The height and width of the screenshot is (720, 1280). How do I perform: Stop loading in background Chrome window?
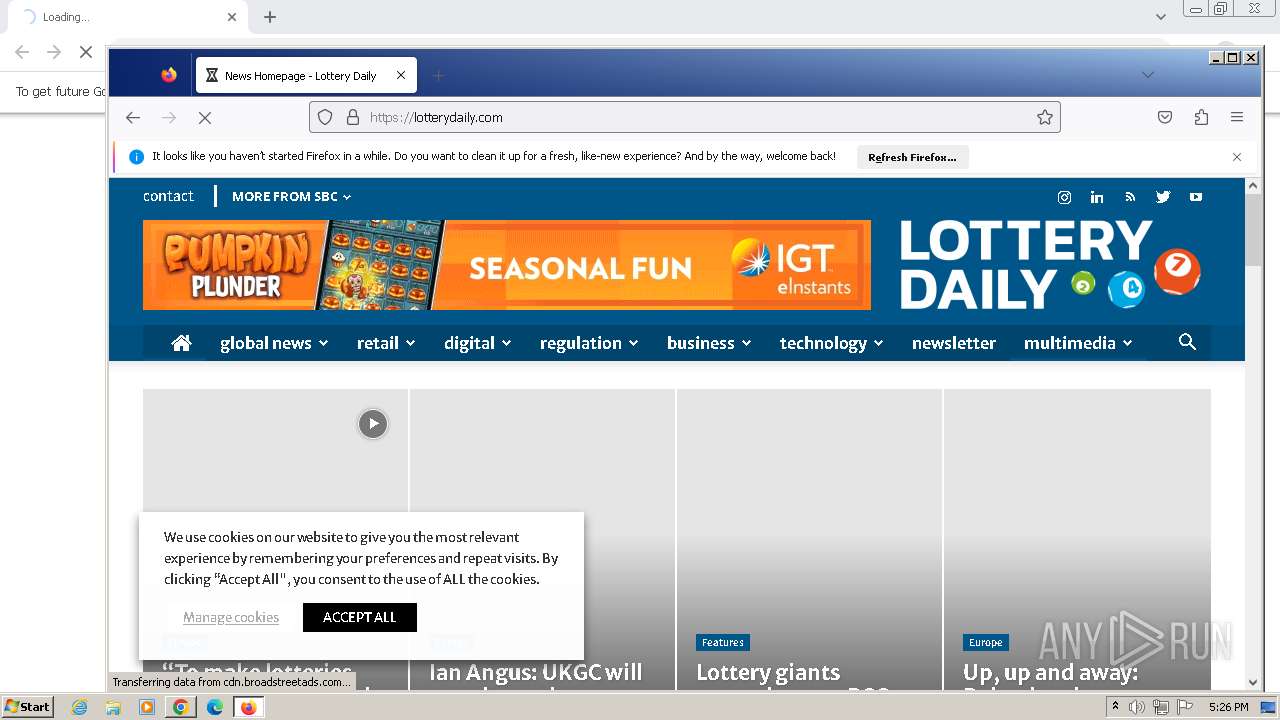(86, 52)
